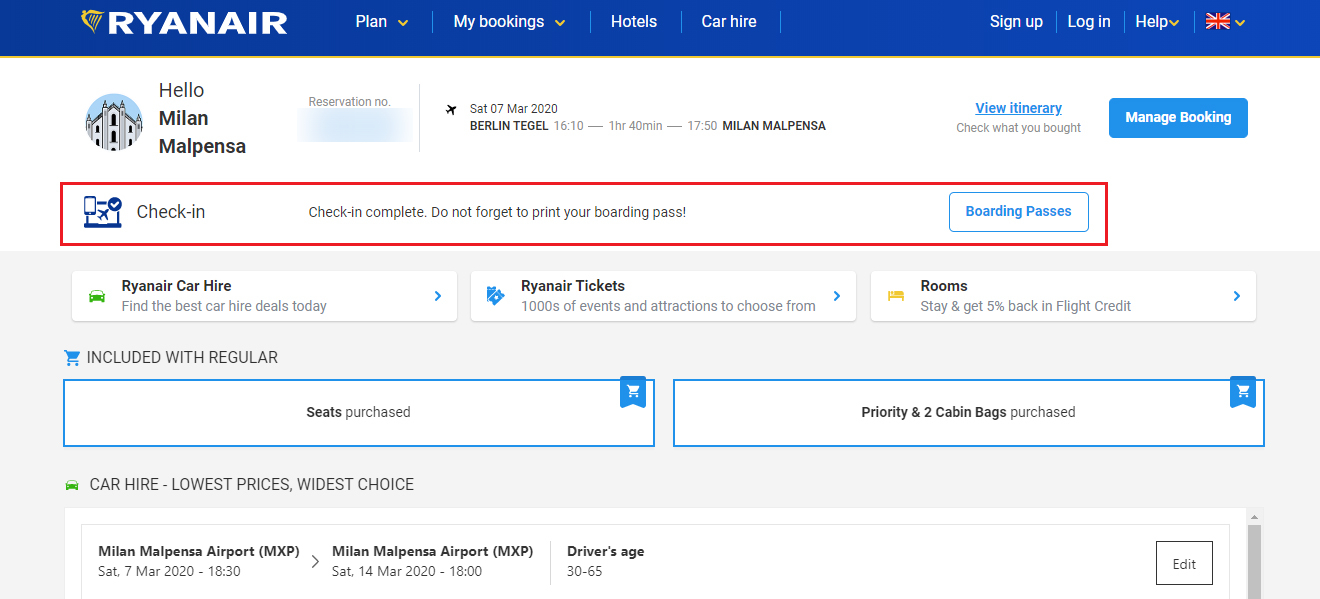Click the Manage Booking button
Image resolution: width=1320 pixels, height=599 pixels.
1178,118
